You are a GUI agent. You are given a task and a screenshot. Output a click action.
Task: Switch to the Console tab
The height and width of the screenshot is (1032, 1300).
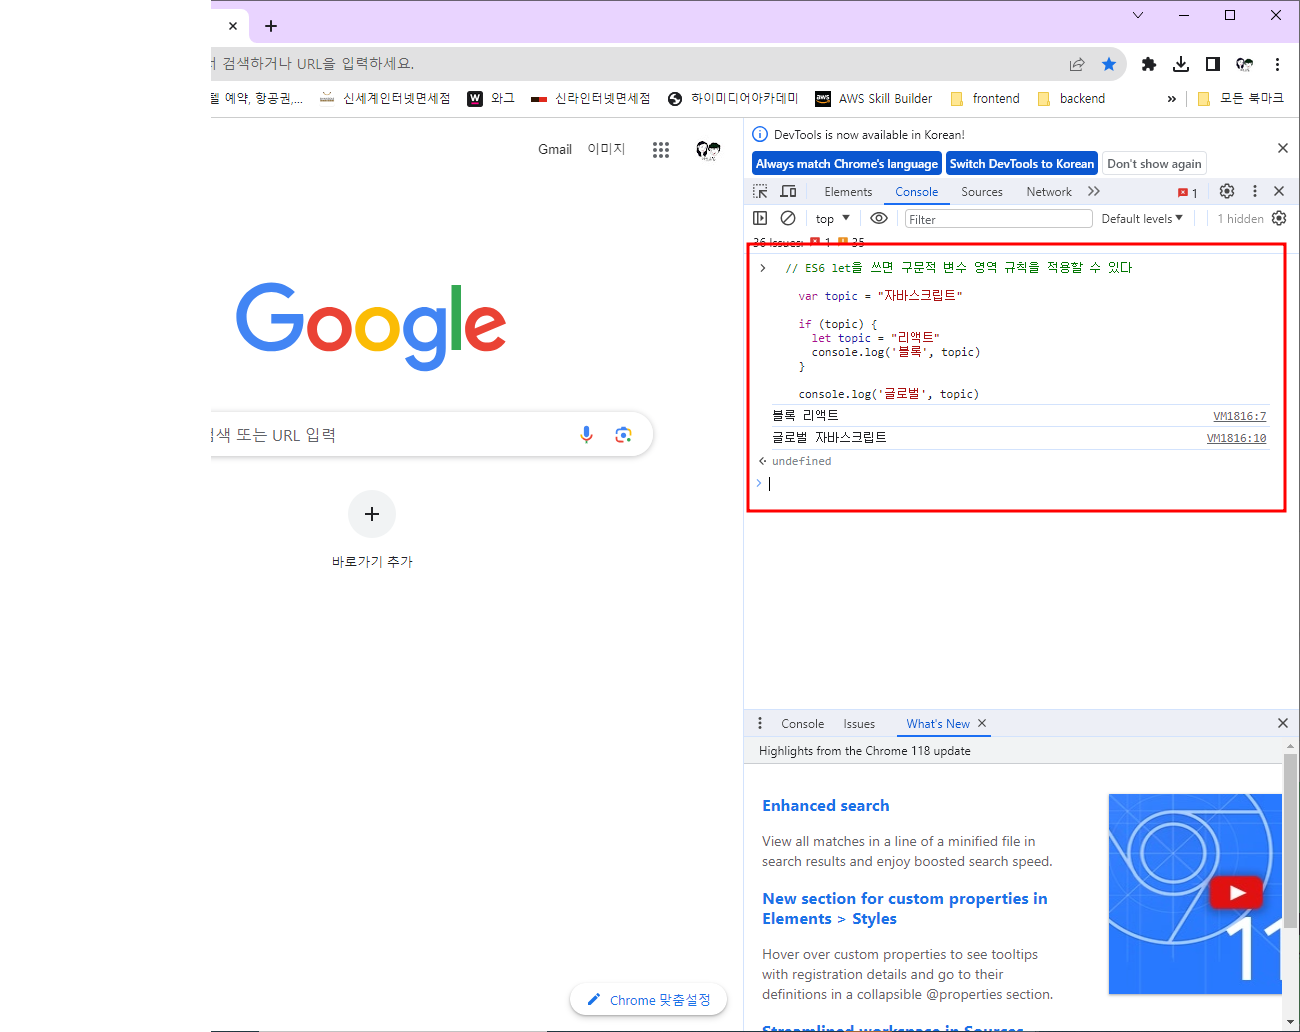[917, 192]
